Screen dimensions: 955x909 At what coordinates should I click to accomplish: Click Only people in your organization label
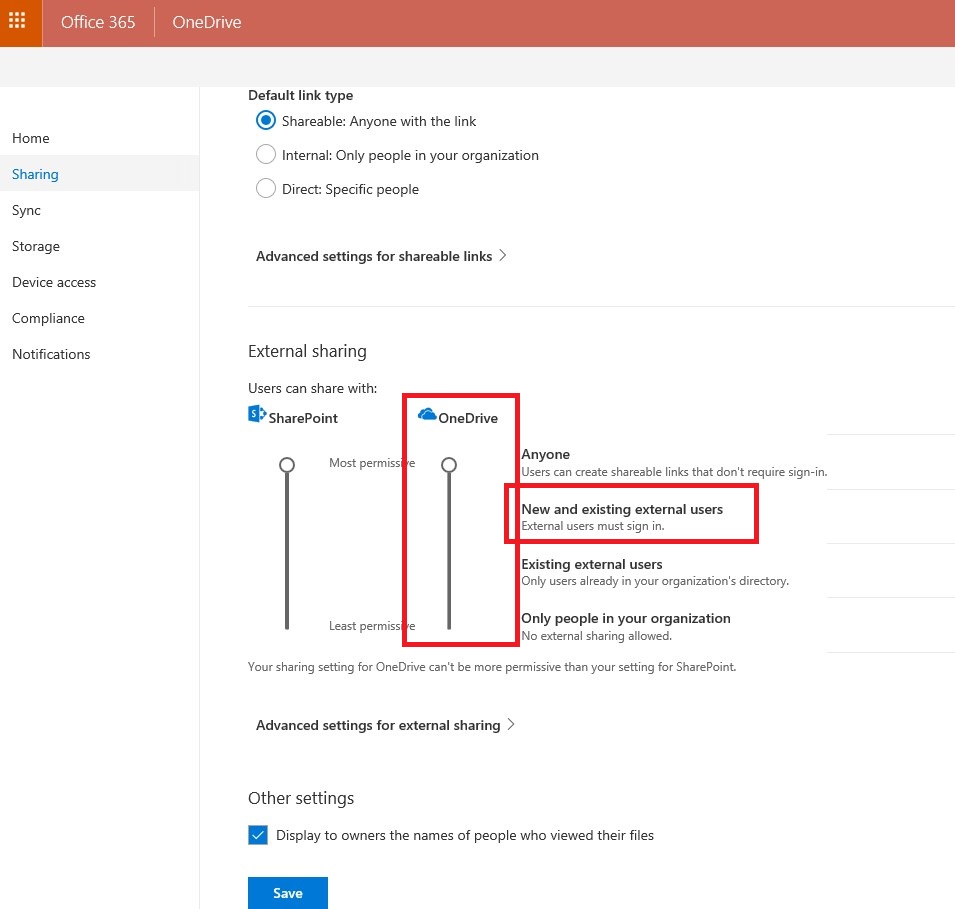pyautogui.click(x=626, y=618)
